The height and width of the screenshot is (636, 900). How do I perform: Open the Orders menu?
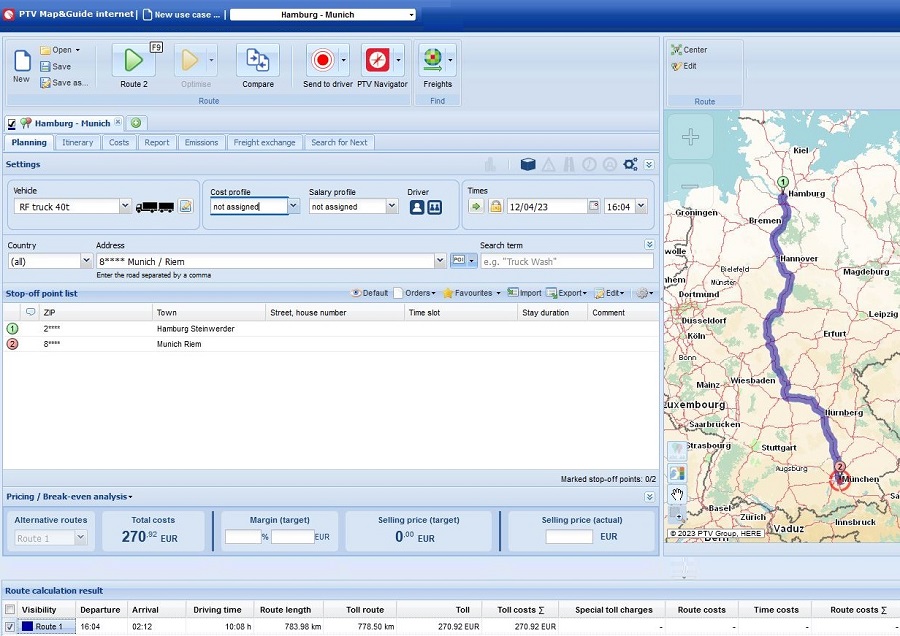(415, 293)
